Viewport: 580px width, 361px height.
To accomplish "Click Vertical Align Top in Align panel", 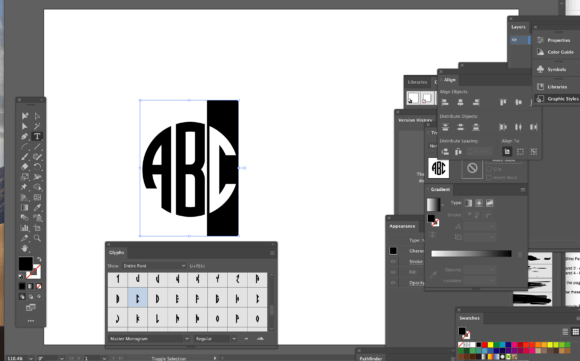I will (x=503, y=102).
